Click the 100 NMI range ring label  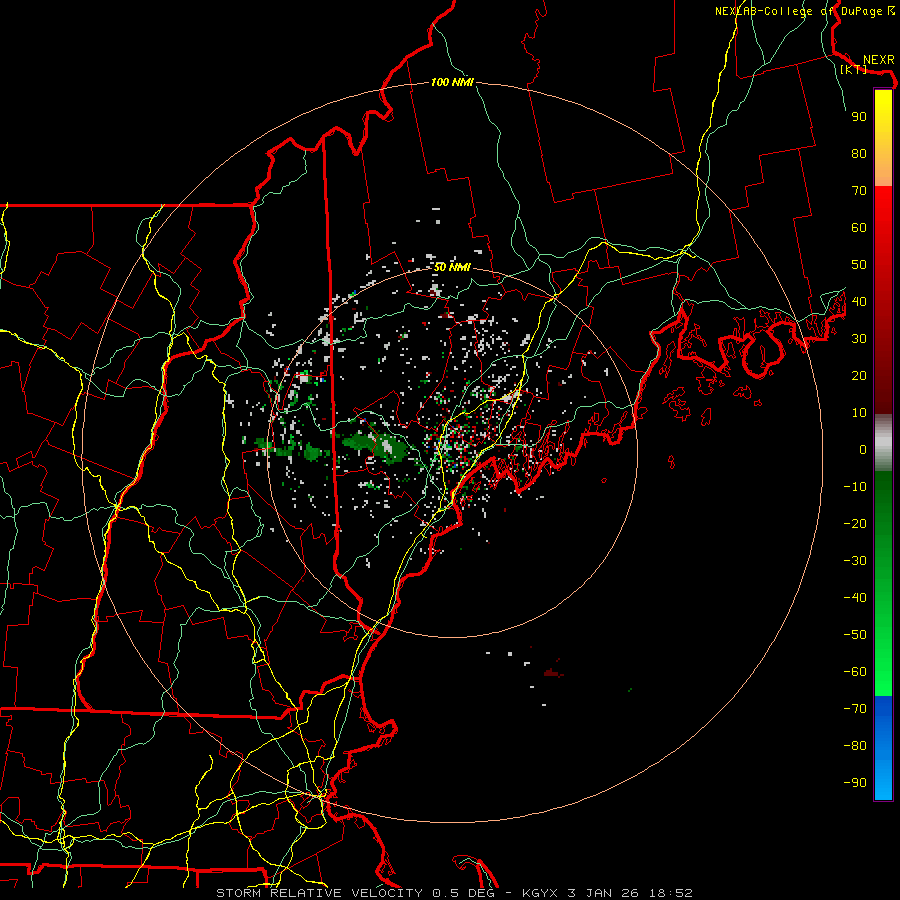click(x=452, y=82)
